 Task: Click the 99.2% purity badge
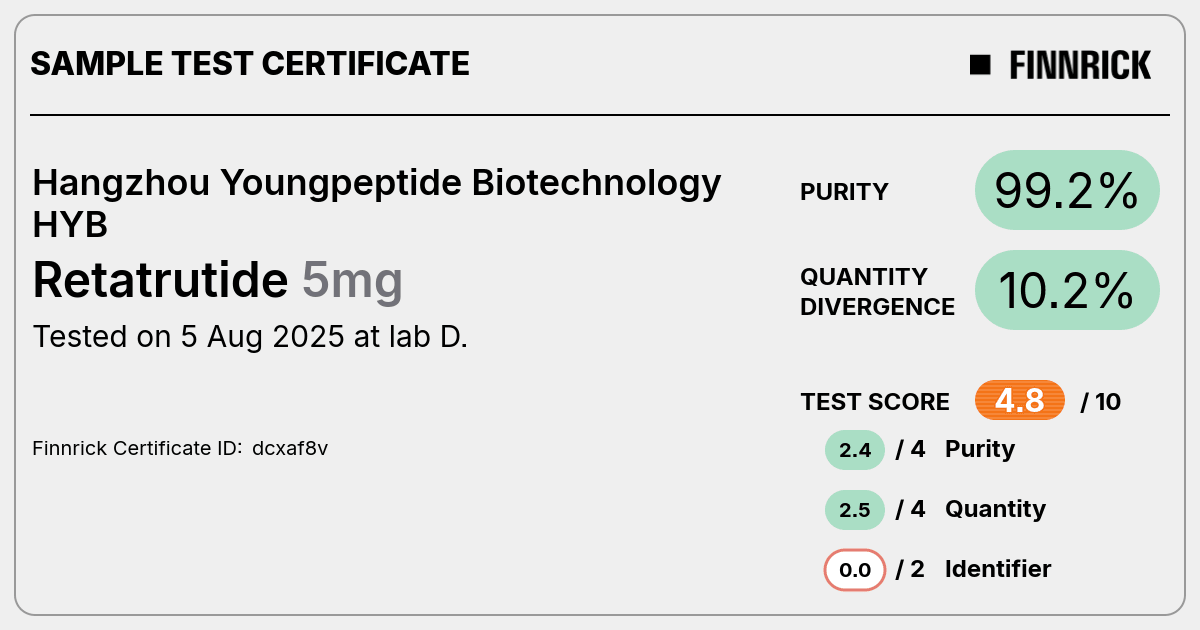(x=1067, y=190)
